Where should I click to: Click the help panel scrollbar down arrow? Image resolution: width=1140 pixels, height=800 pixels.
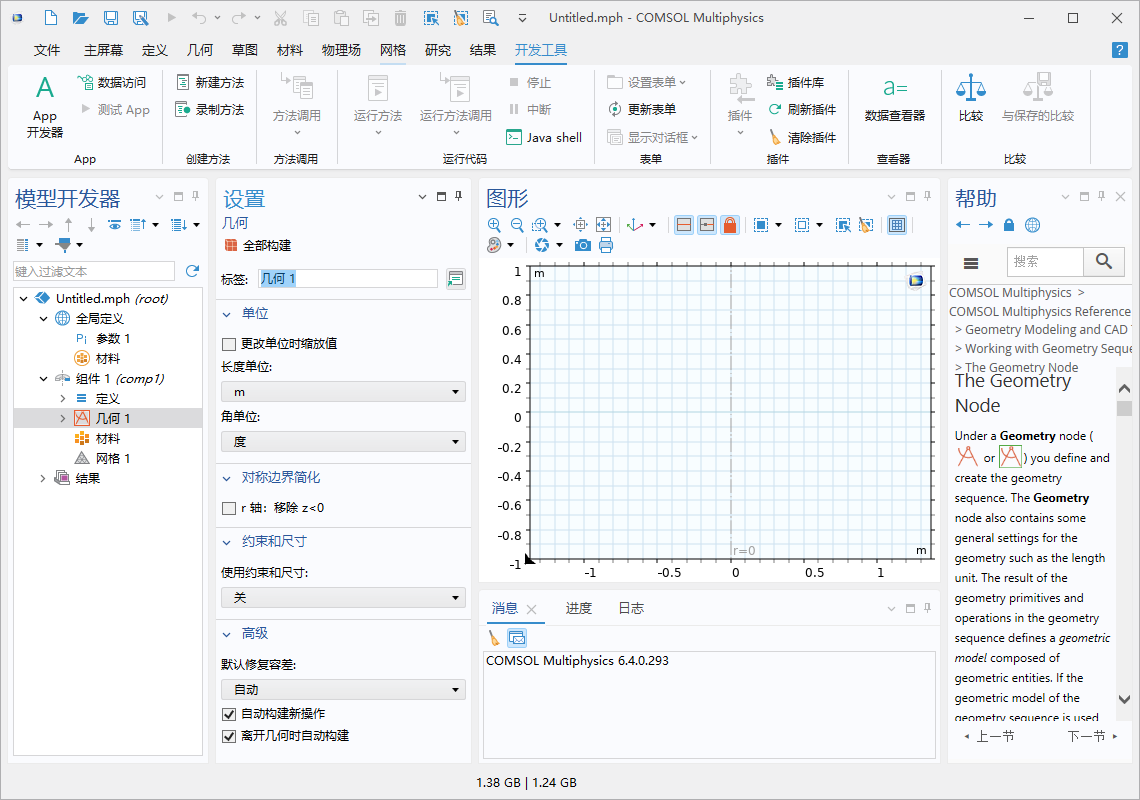pos(1124,699)
